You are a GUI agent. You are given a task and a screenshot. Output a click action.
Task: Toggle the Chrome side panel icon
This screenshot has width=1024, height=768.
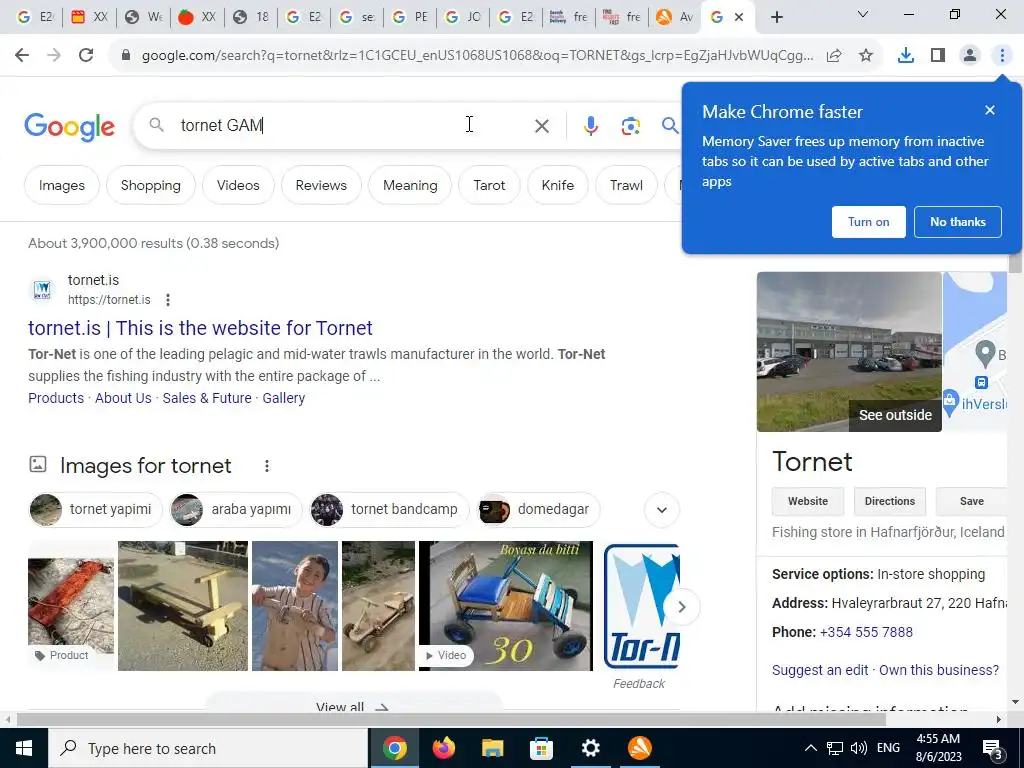pos(938,56)
